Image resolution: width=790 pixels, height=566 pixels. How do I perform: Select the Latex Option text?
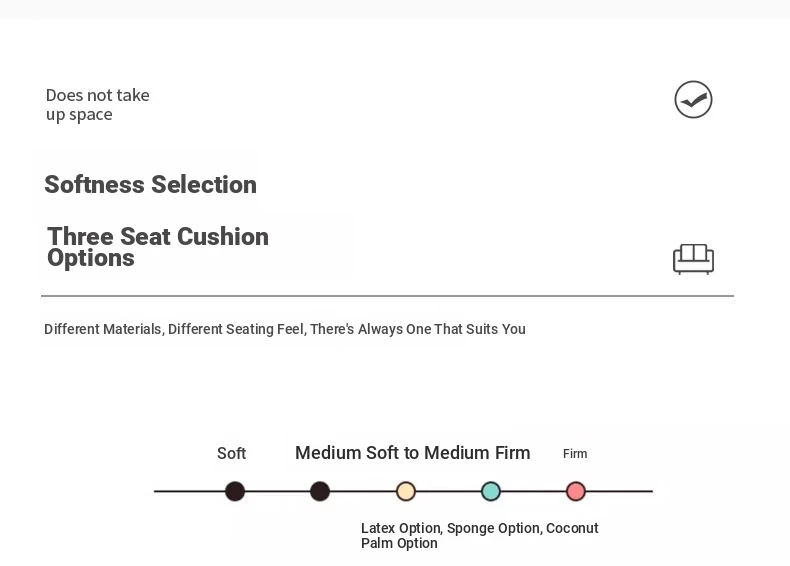(x=401, y=528)
